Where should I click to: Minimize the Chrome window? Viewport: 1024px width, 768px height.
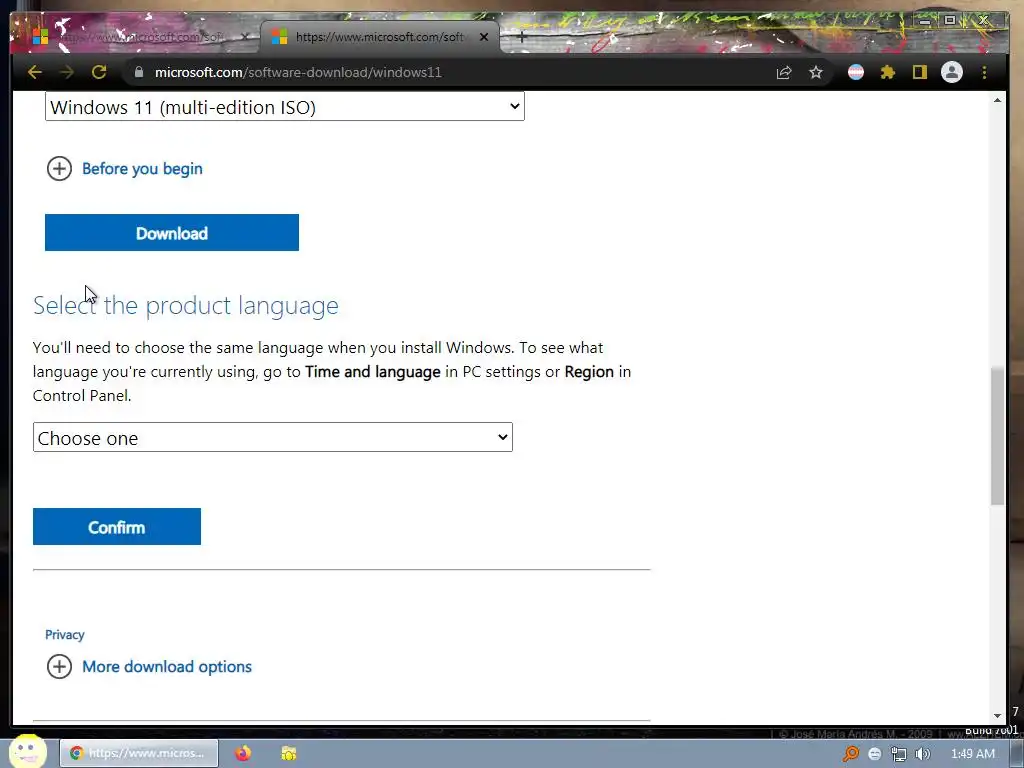[x=925, y=20]
